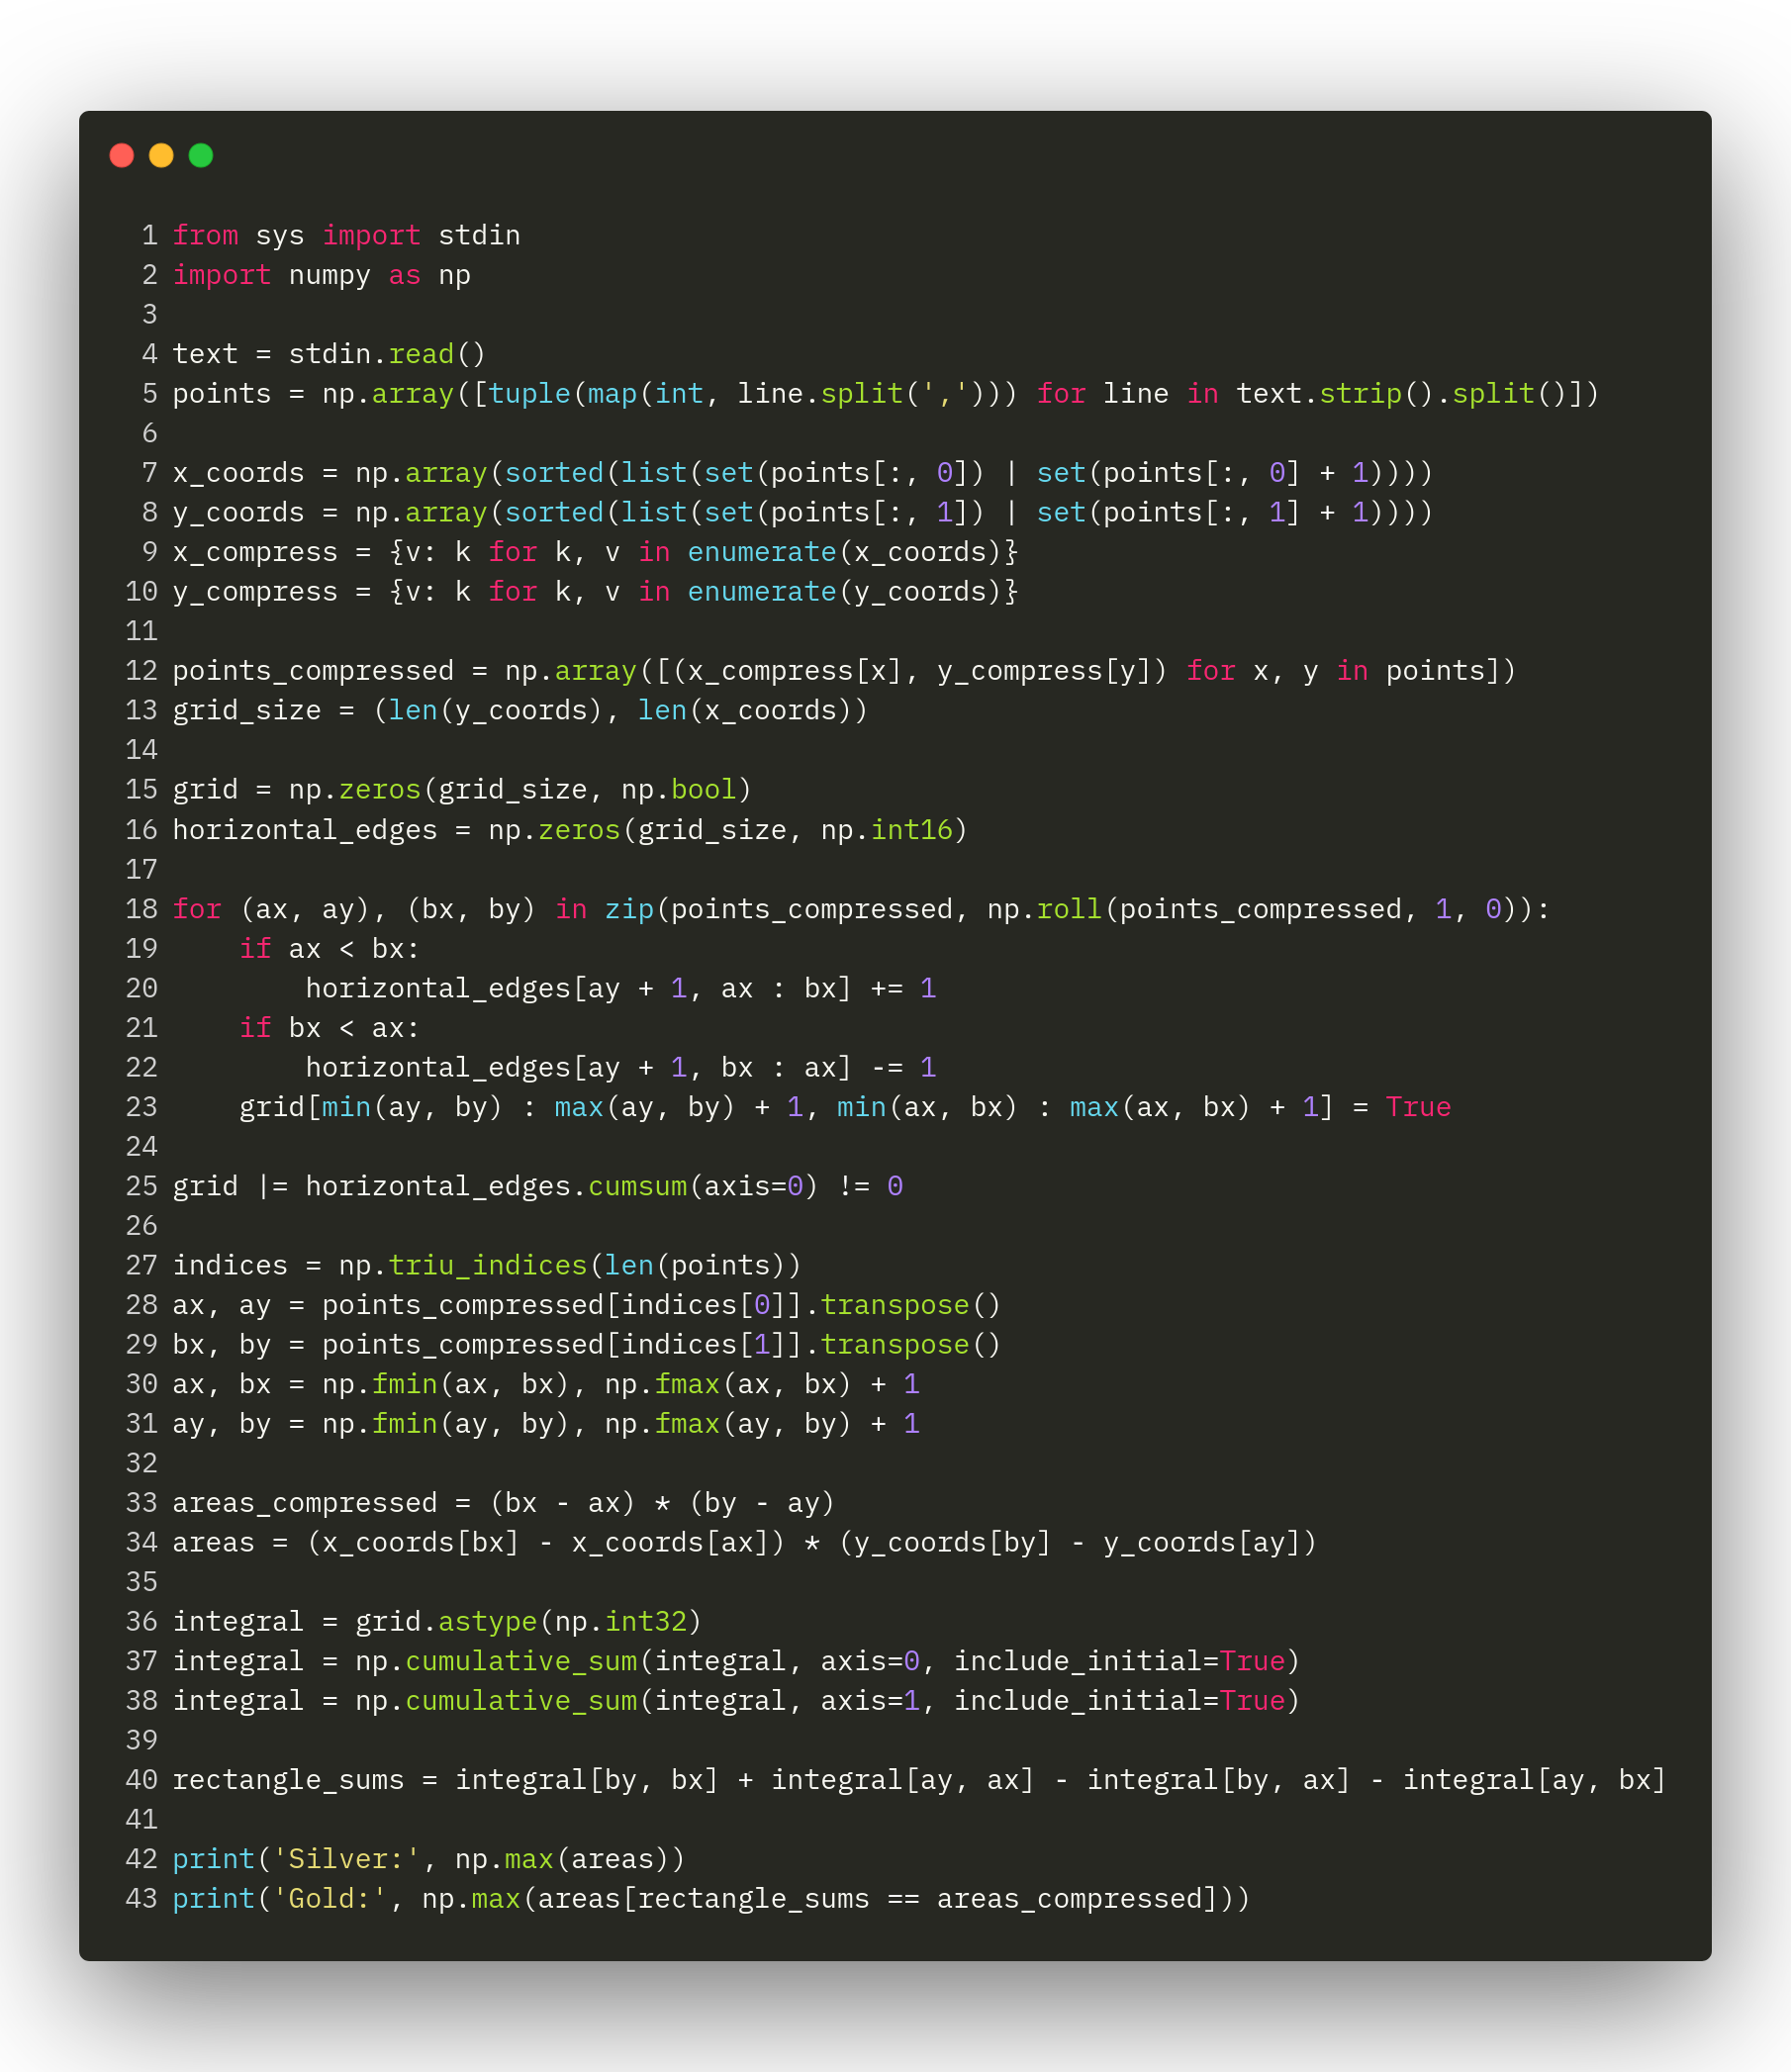
Task: Click the green maximize dot of the code window
Action: (201, 155)
